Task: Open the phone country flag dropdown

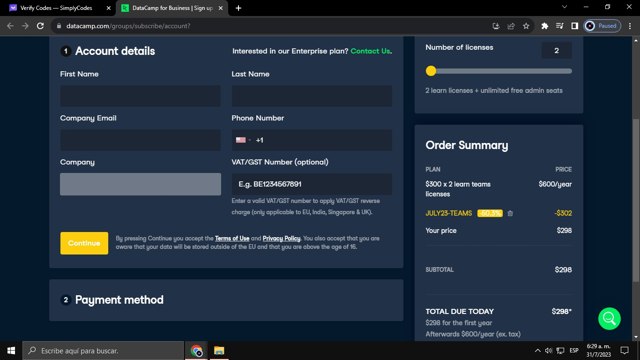Action: pyautogui.click(x=243, y=140)
